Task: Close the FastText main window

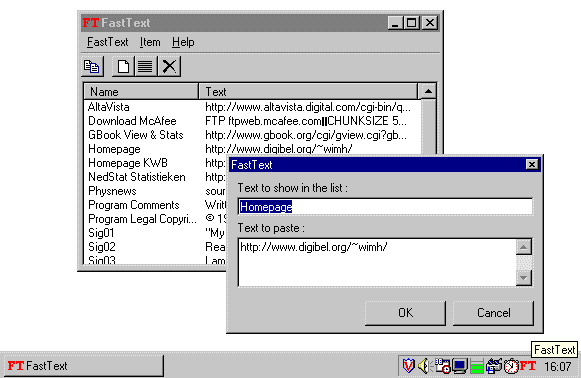Action: (430, 23)
